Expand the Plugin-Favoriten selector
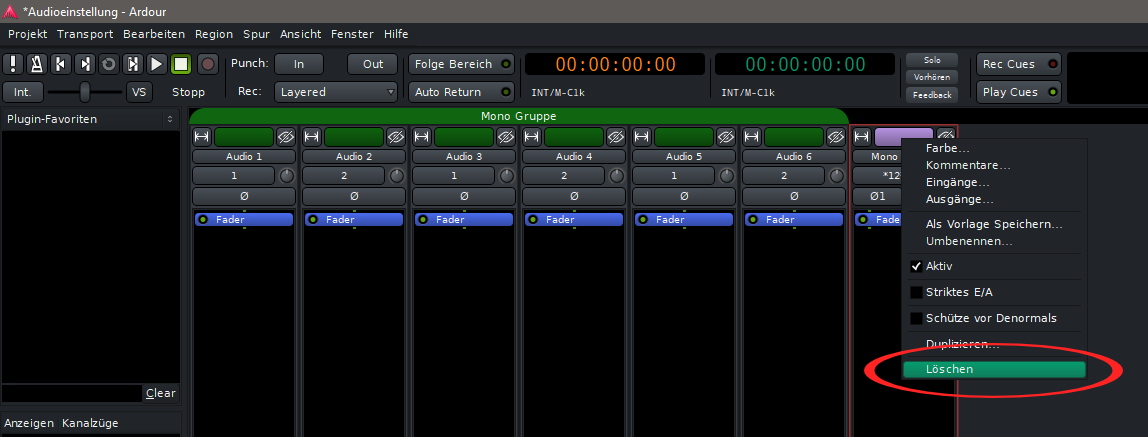The height and width of the screenshot is (437, 1148). coord(170,119)
